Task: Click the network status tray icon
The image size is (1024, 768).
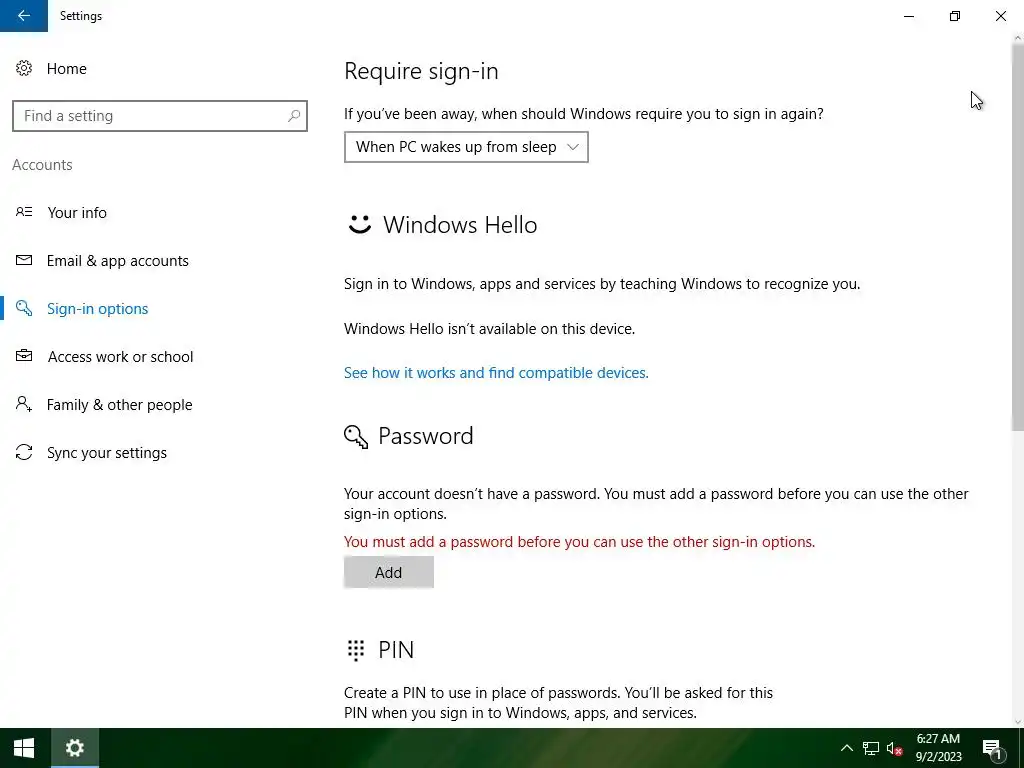Action: 871,748
